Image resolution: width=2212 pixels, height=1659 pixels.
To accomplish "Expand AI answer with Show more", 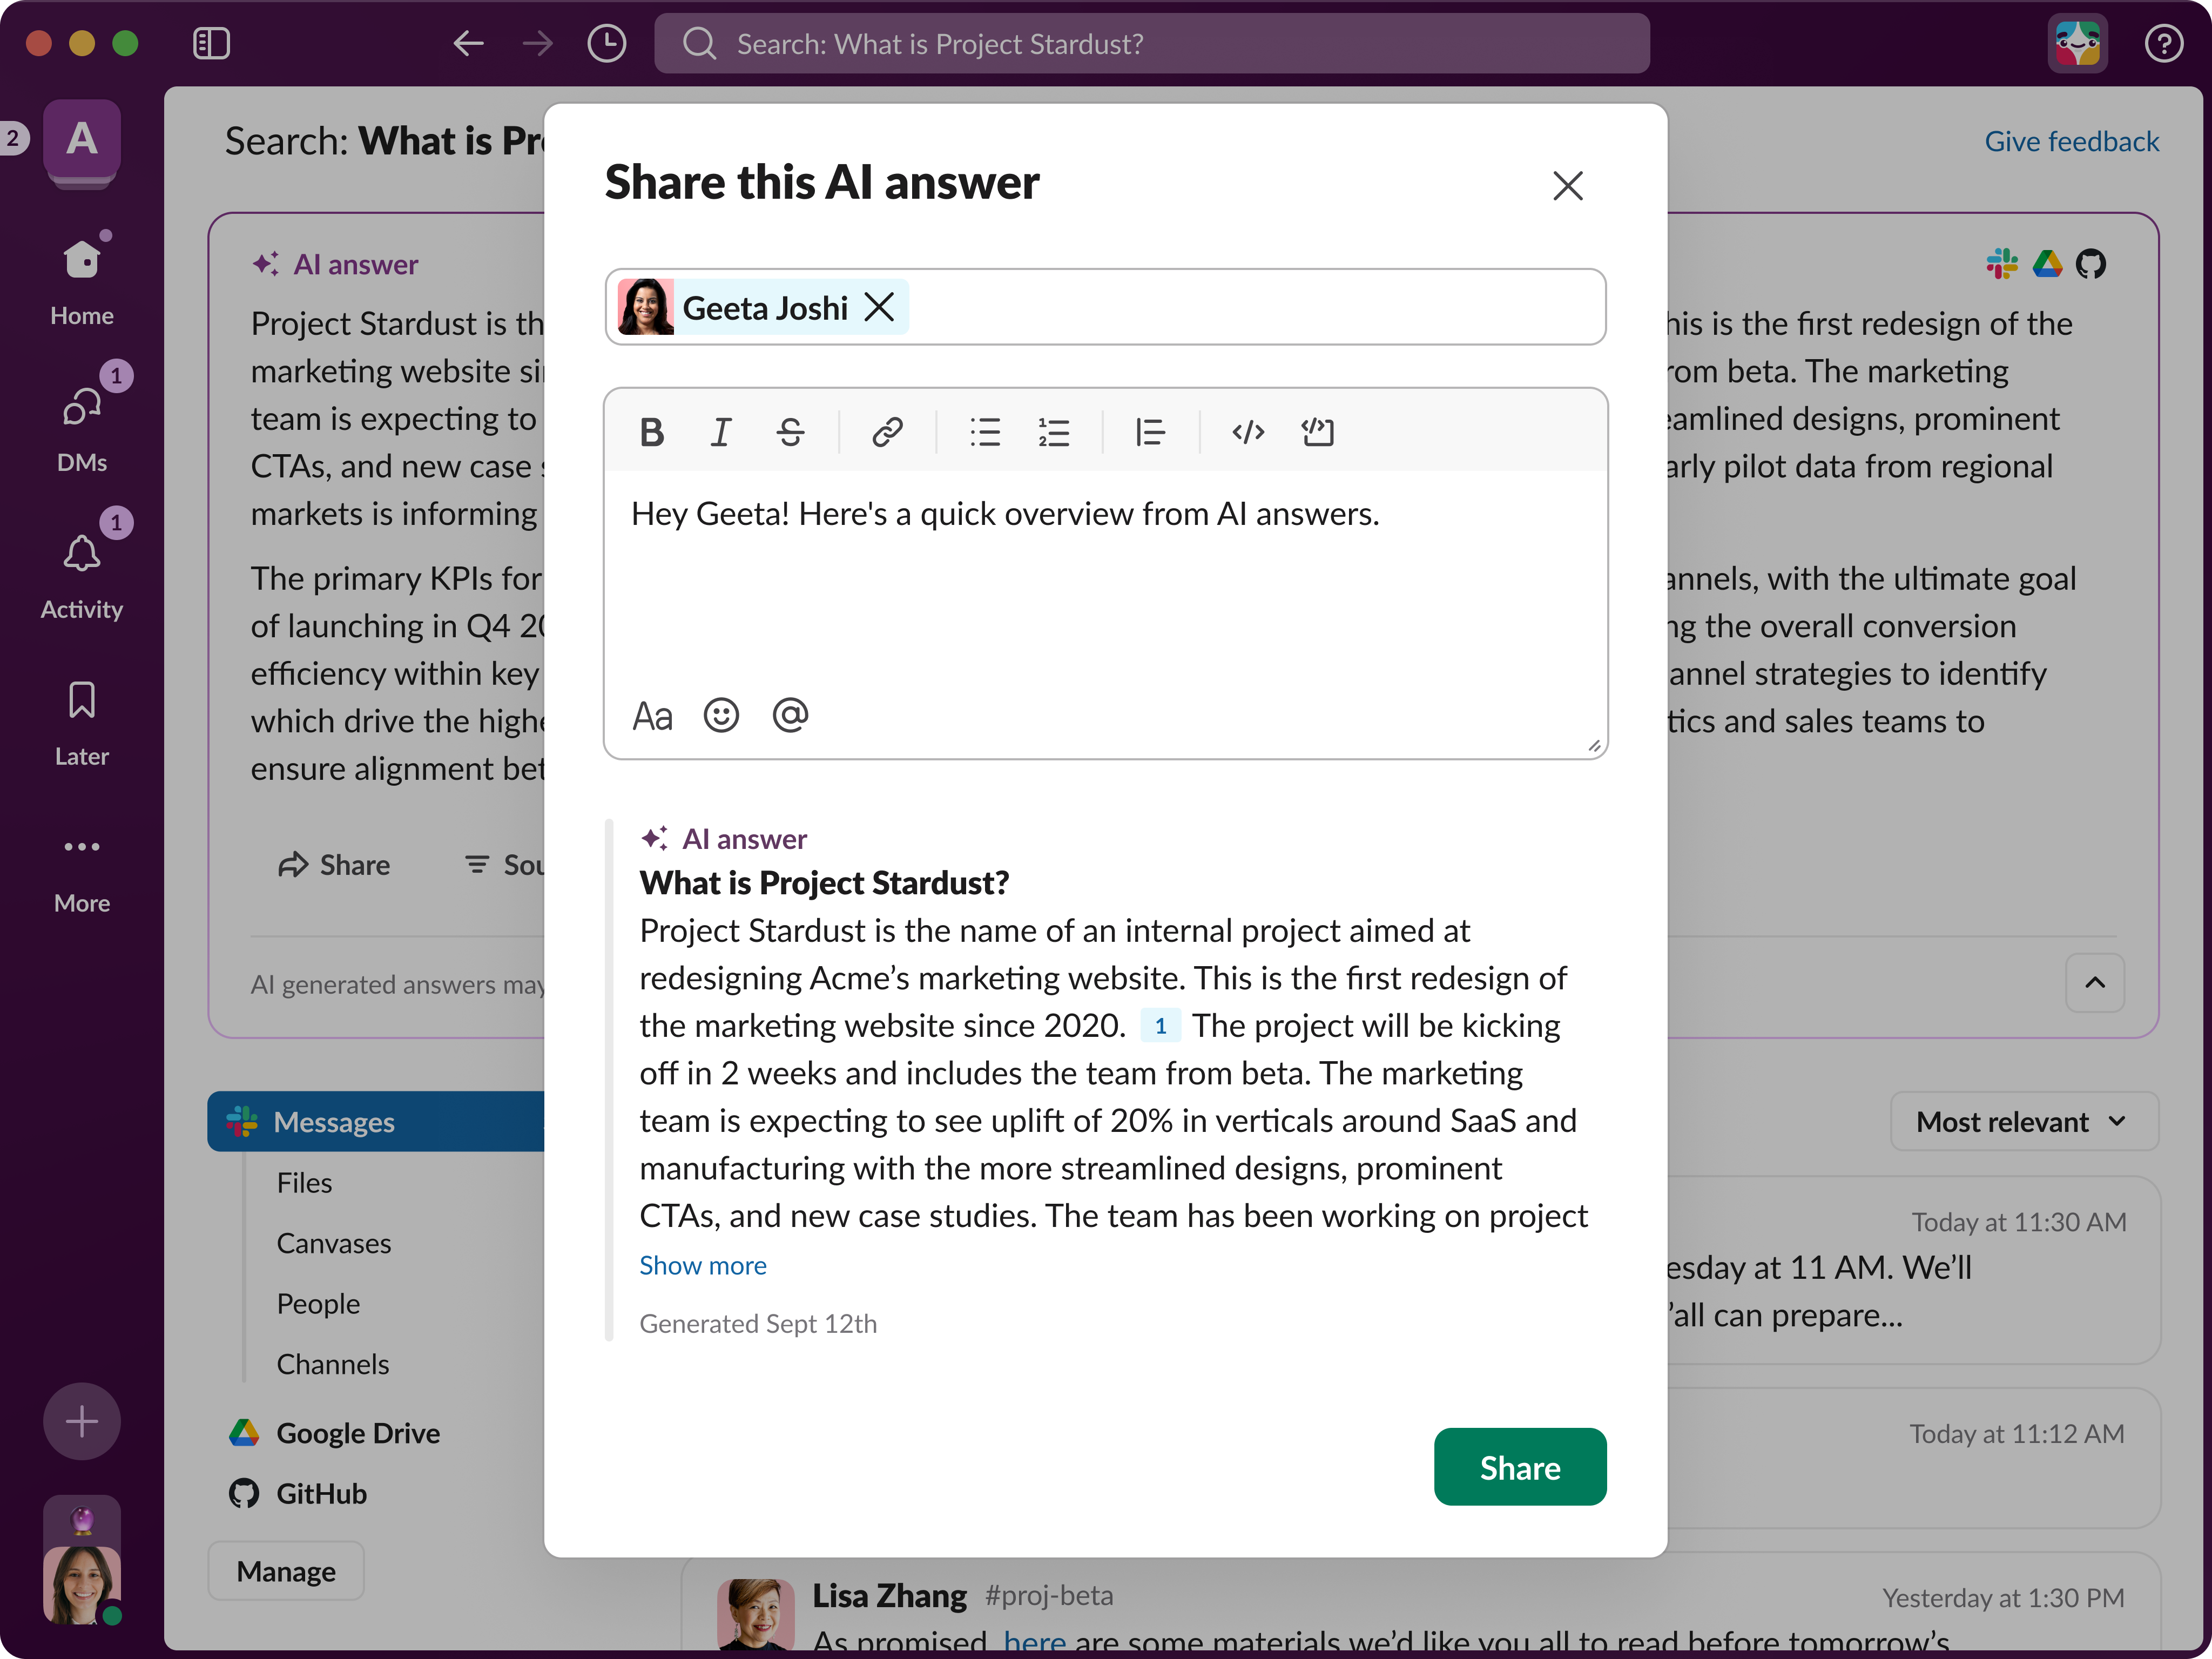I will click(x=702, y=1266).
